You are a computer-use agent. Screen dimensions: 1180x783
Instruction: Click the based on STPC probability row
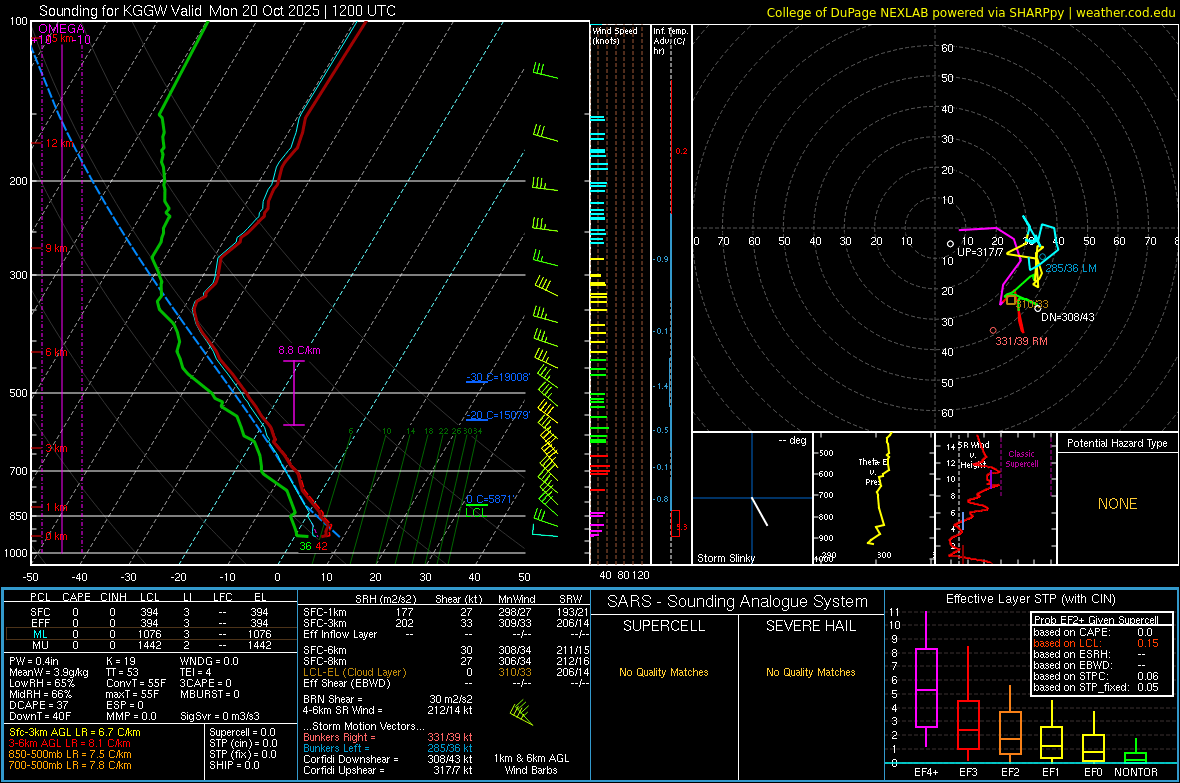(1096, 676)
